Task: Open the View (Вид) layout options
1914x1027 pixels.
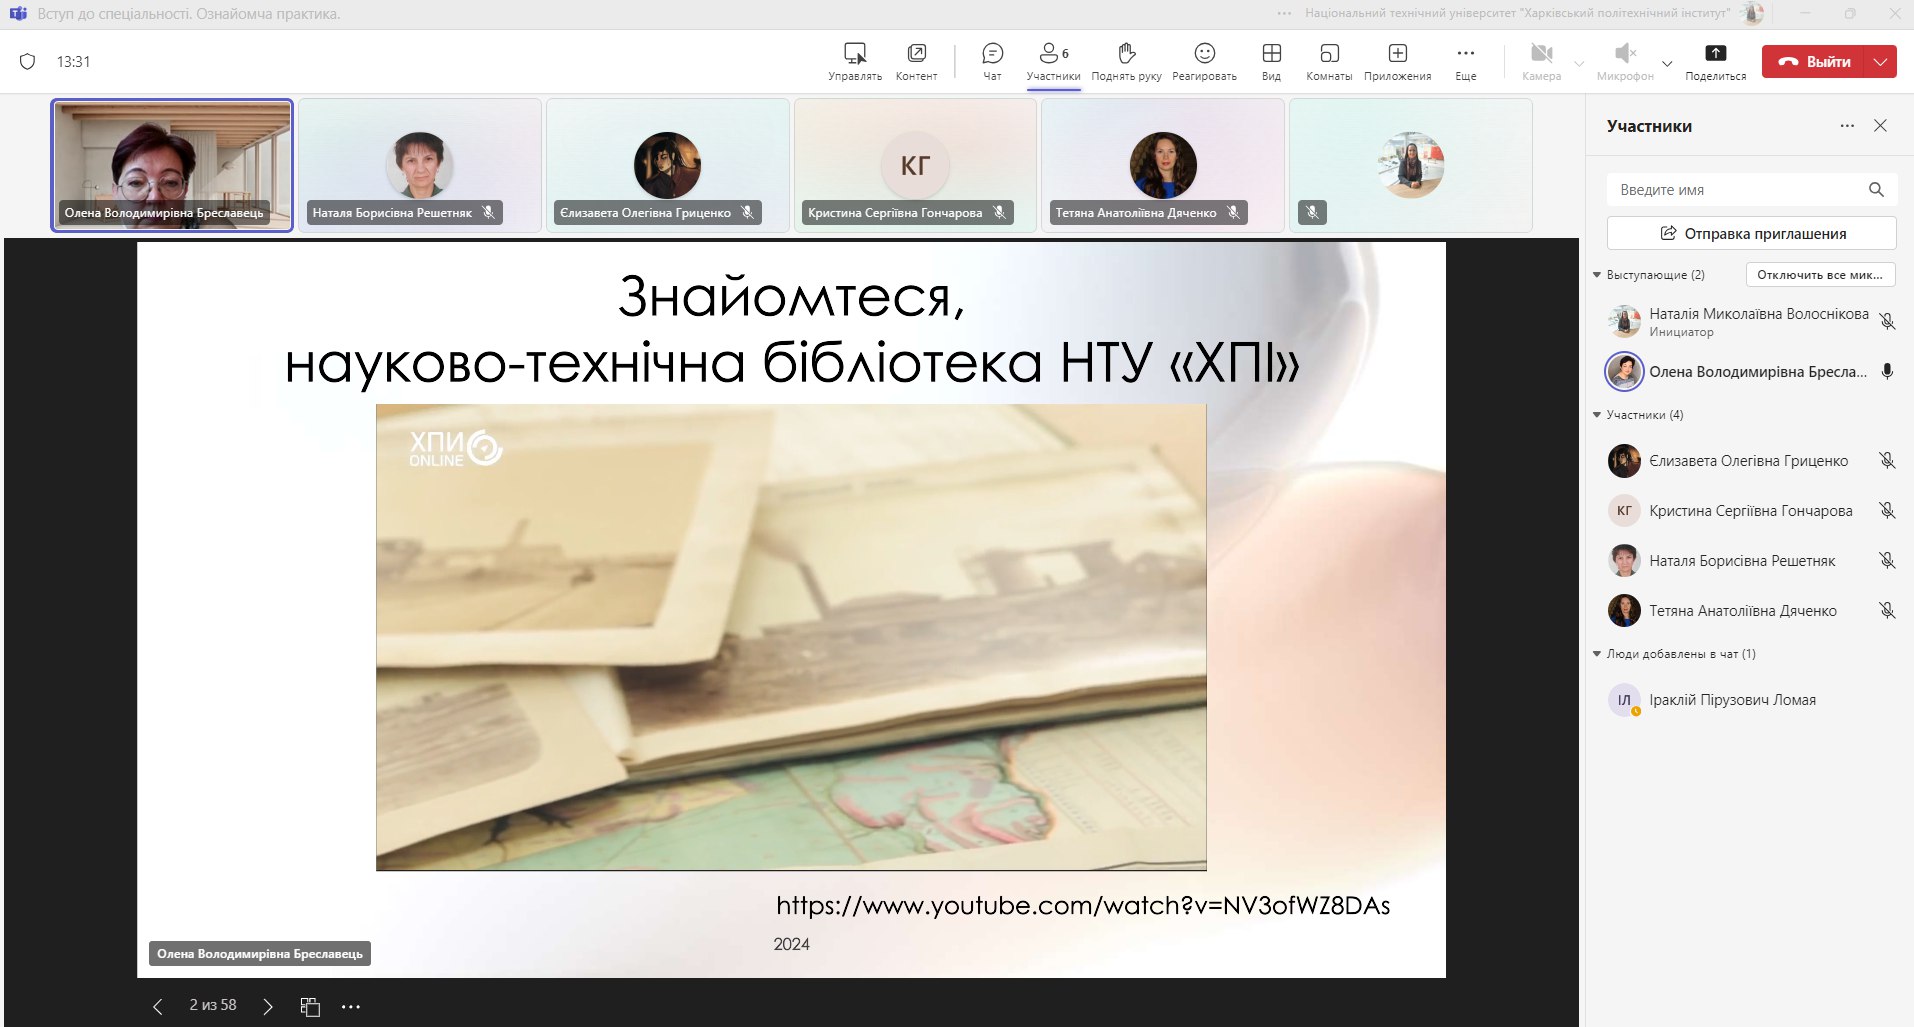Action: pyautogui.click(x=1271, y=54)
